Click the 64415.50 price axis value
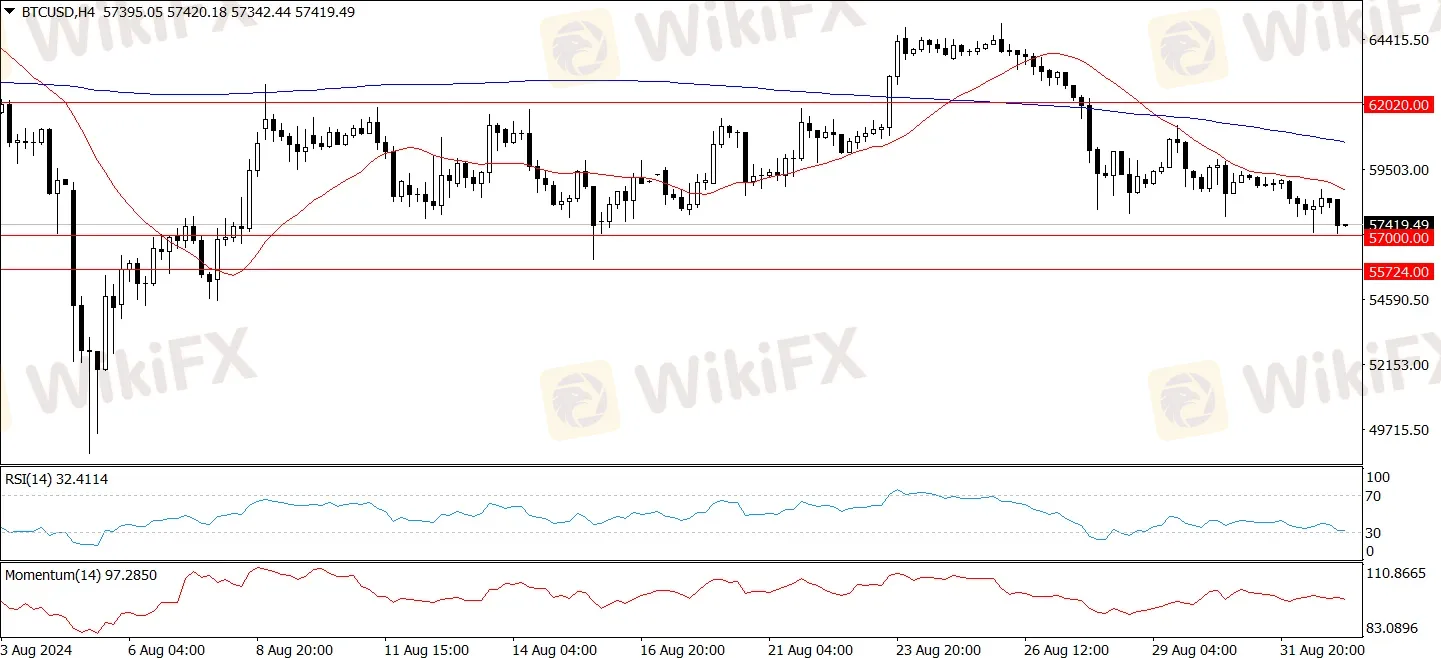Image resolution: width=1441 pixels, height=658 pixels. coord(1400,40)
